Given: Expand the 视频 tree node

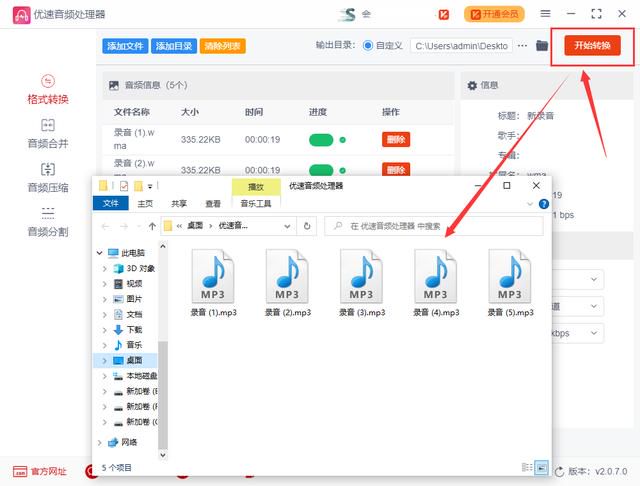Looking at the screenshot, I should click(104, 284).
